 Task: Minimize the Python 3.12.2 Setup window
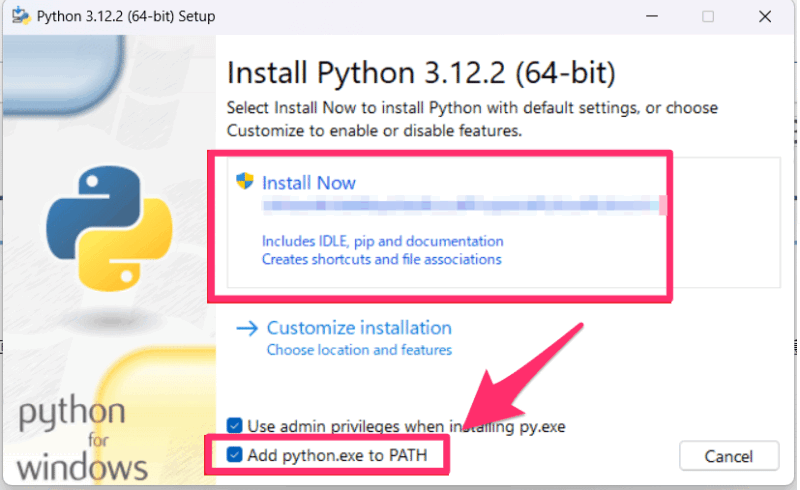click(x=652, y=16)
